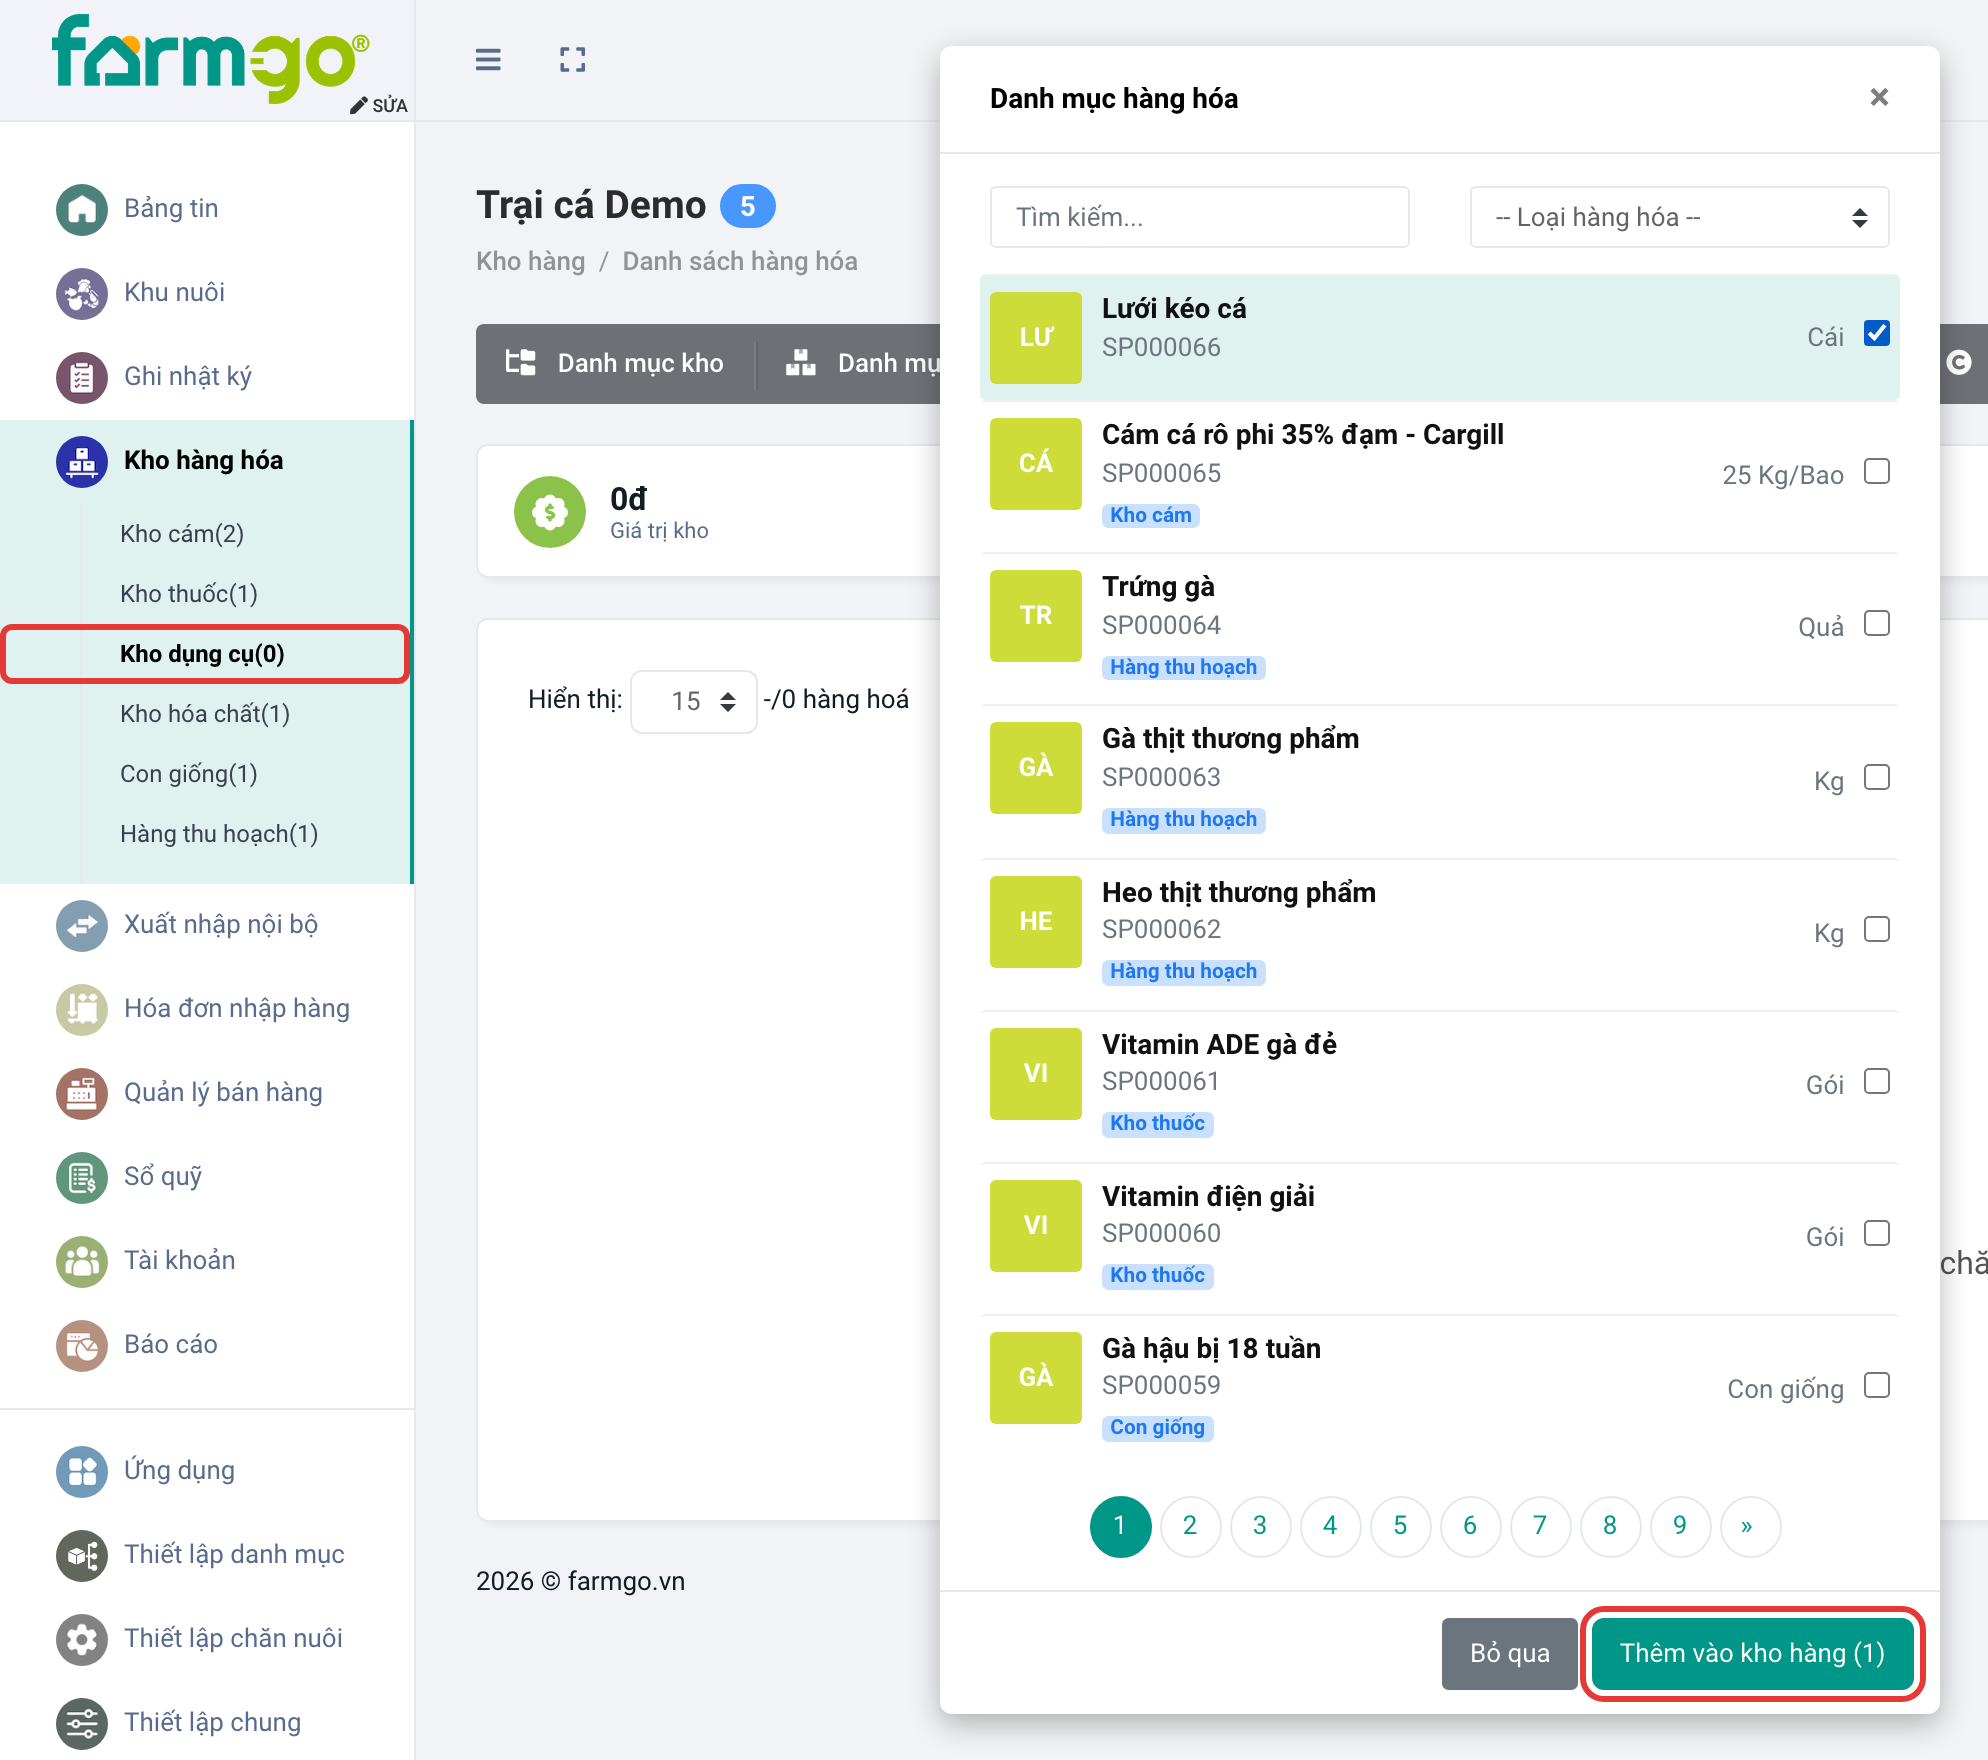This screenshot has height=1760, width=1988.
Task: Open the Kho cám(2) submenu item
Action: 182,534
